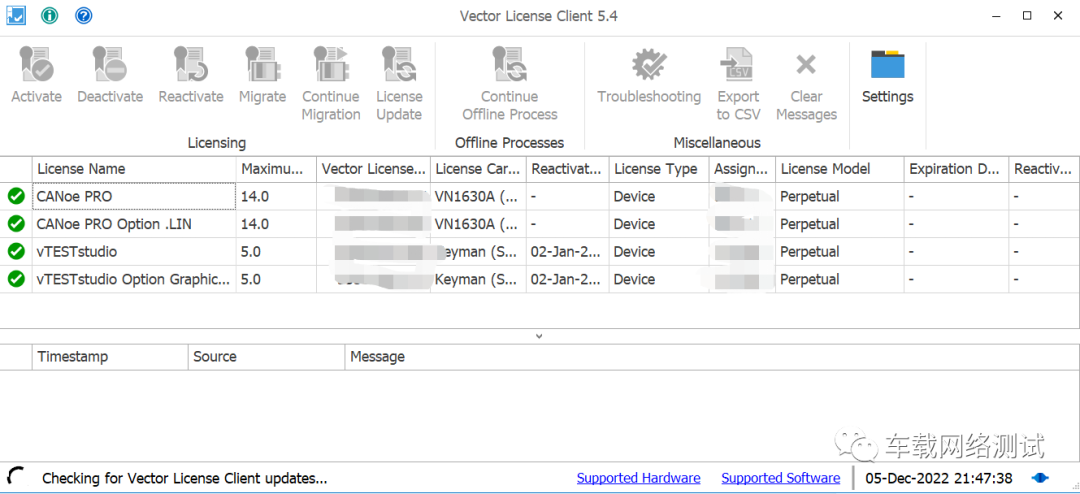
Task: Collapse the message panel with the chevron
Action: pos(539,336)
